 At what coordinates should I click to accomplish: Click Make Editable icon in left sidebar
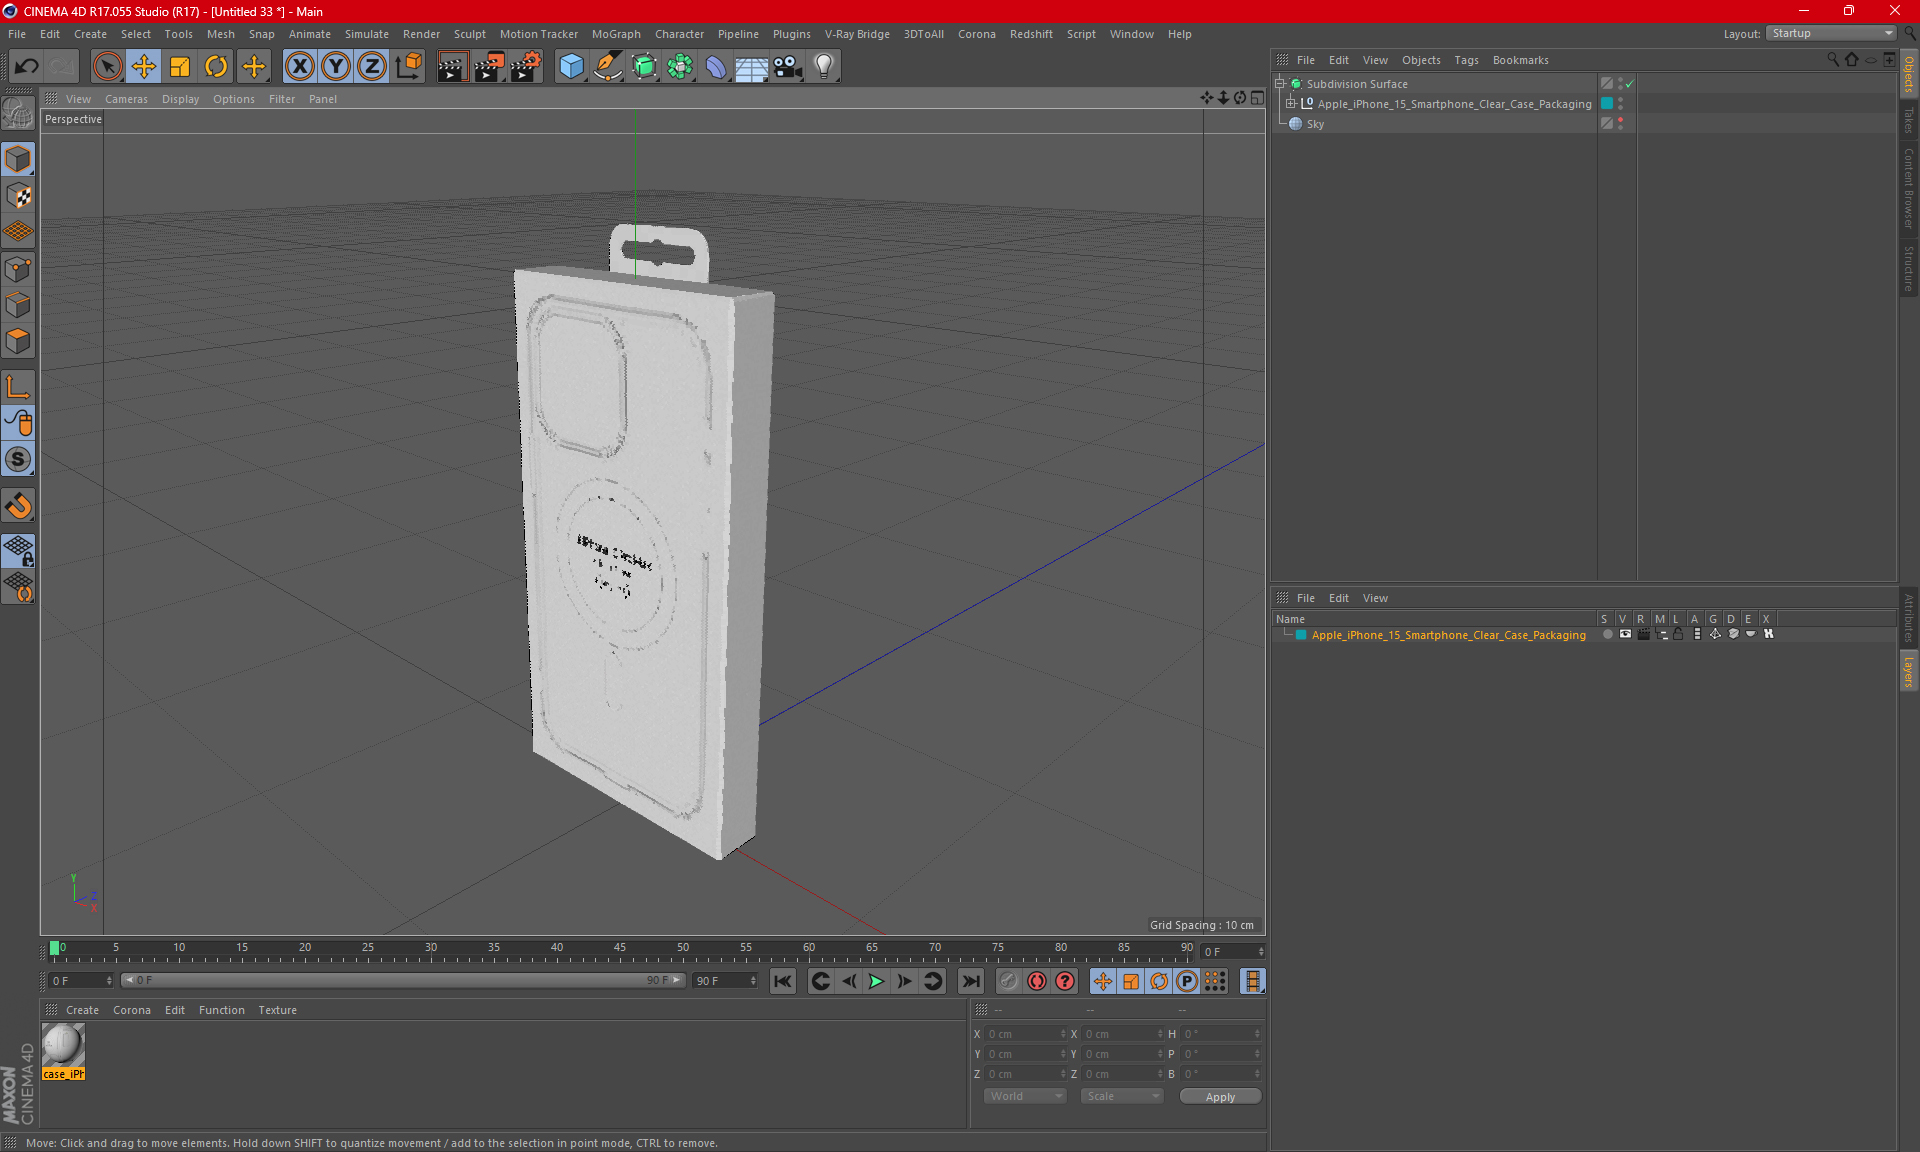[18, 113]
